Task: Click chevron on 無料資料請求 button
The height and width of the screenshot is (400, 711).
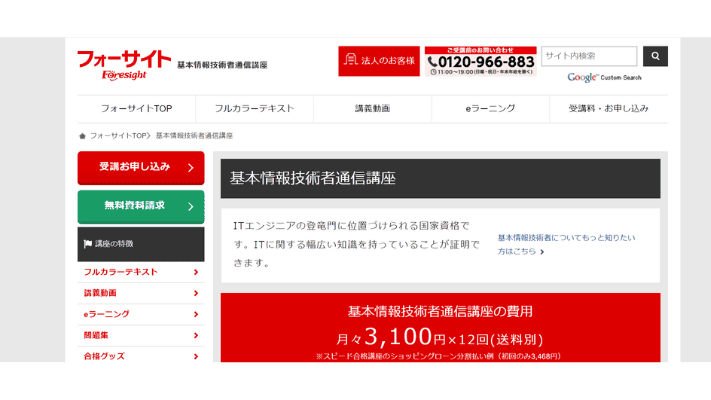Action: [191, 207]
